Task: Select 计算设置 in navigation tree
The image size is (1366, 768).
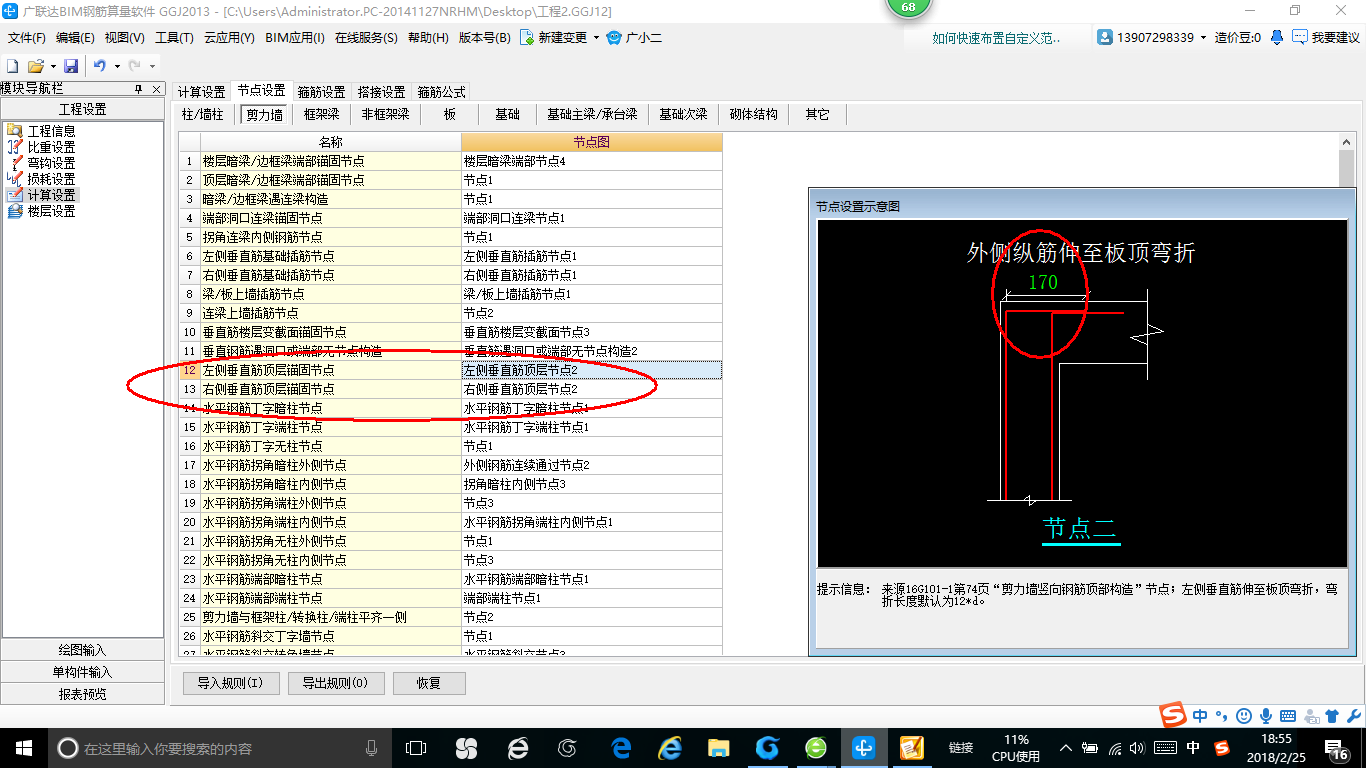Action: [x=51, y=195]
